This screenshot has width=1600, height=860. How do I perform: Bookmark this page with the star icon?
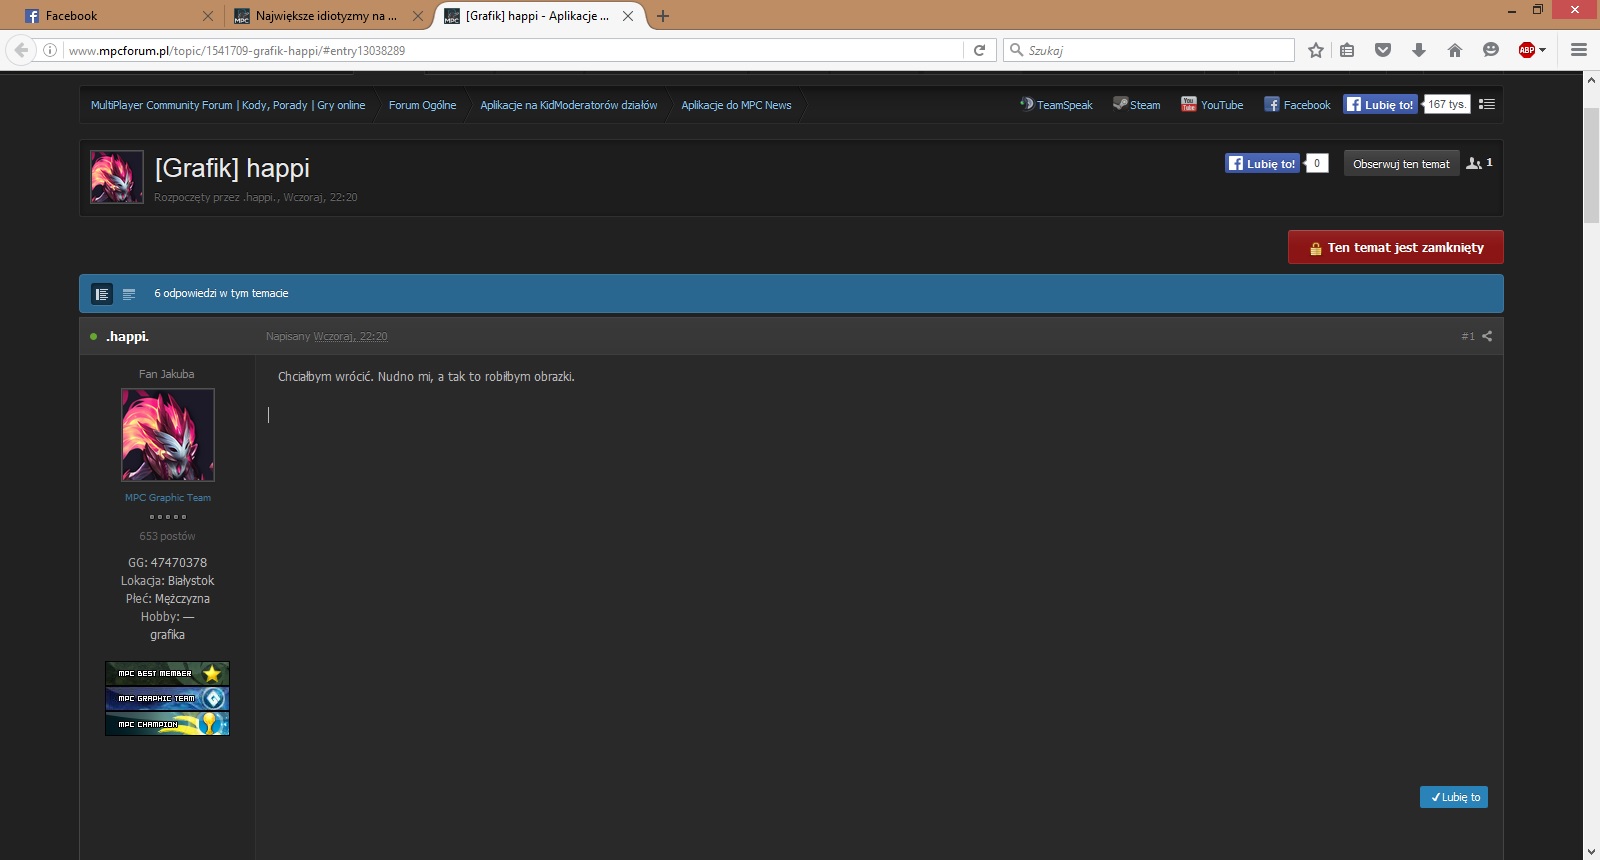tap(1316, 50)
